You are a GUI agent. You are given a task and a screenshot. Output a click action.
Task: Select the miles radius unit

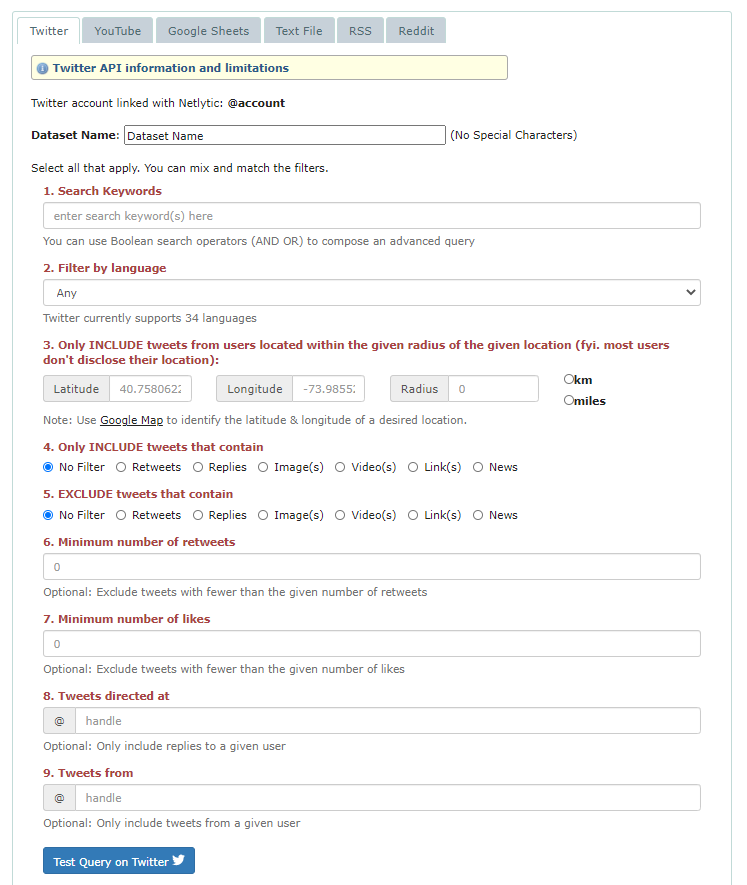point(569,400)
